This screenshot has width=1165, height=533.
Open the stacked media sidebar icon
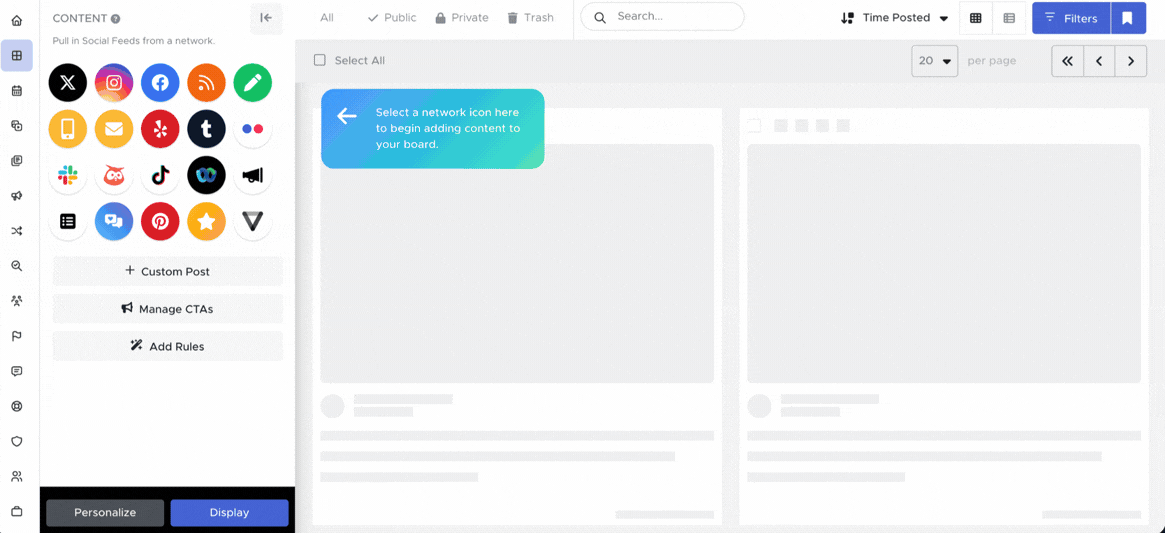(16, 161)
